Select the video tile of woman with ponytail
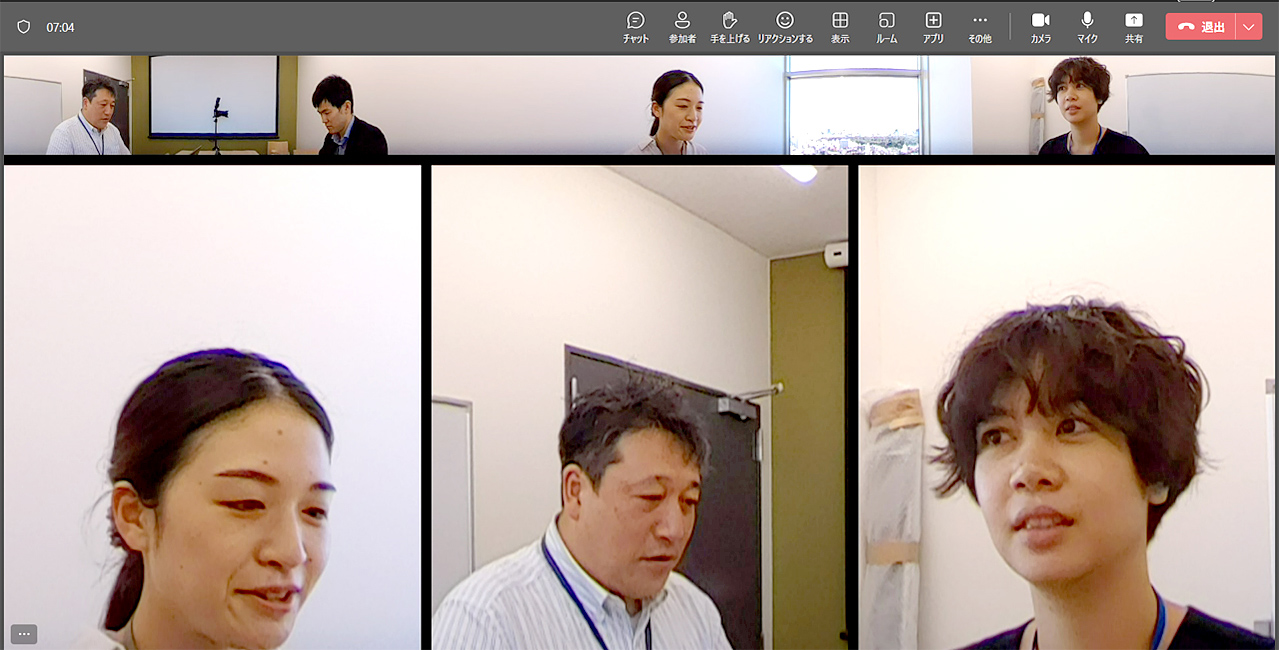This screenshot has height=650, width=1279. tap(212, 407)
